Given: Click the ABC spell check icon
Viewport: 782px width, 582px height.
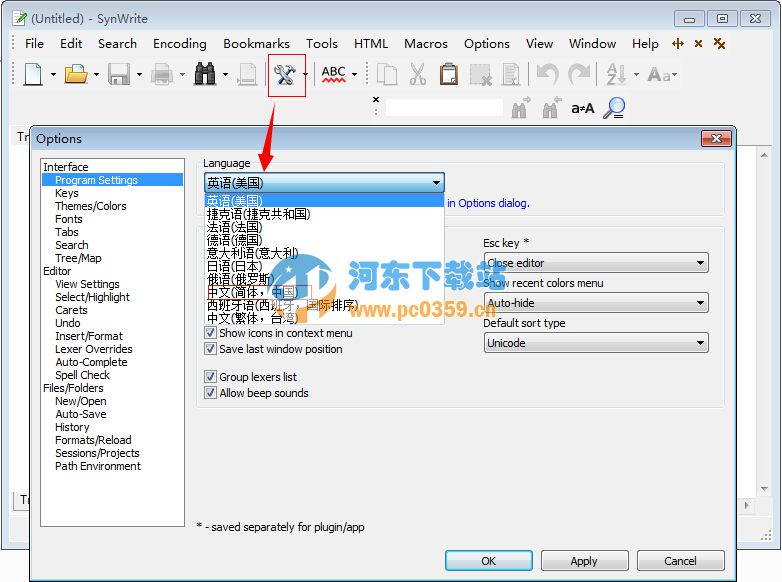Looking at the screenshot, I should pos(334,75).
